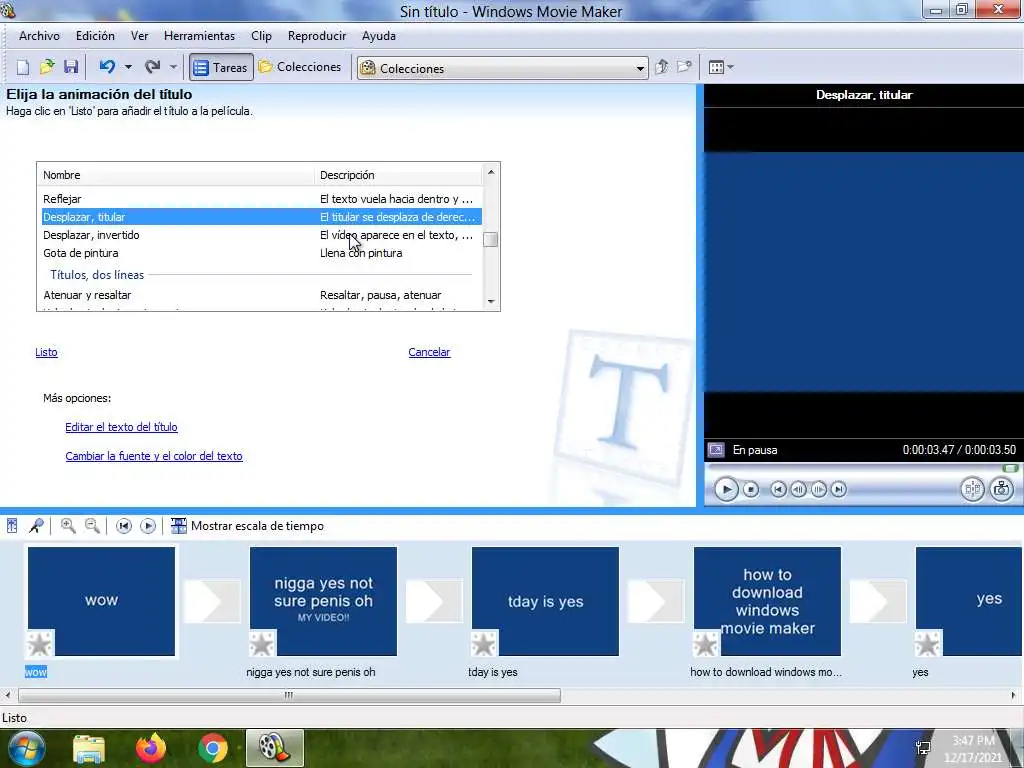Click 'Cambiar la fuente y el color del texto'
Image resolution: width=1024 pixels, height=768 pixels.
click(154, 456)
